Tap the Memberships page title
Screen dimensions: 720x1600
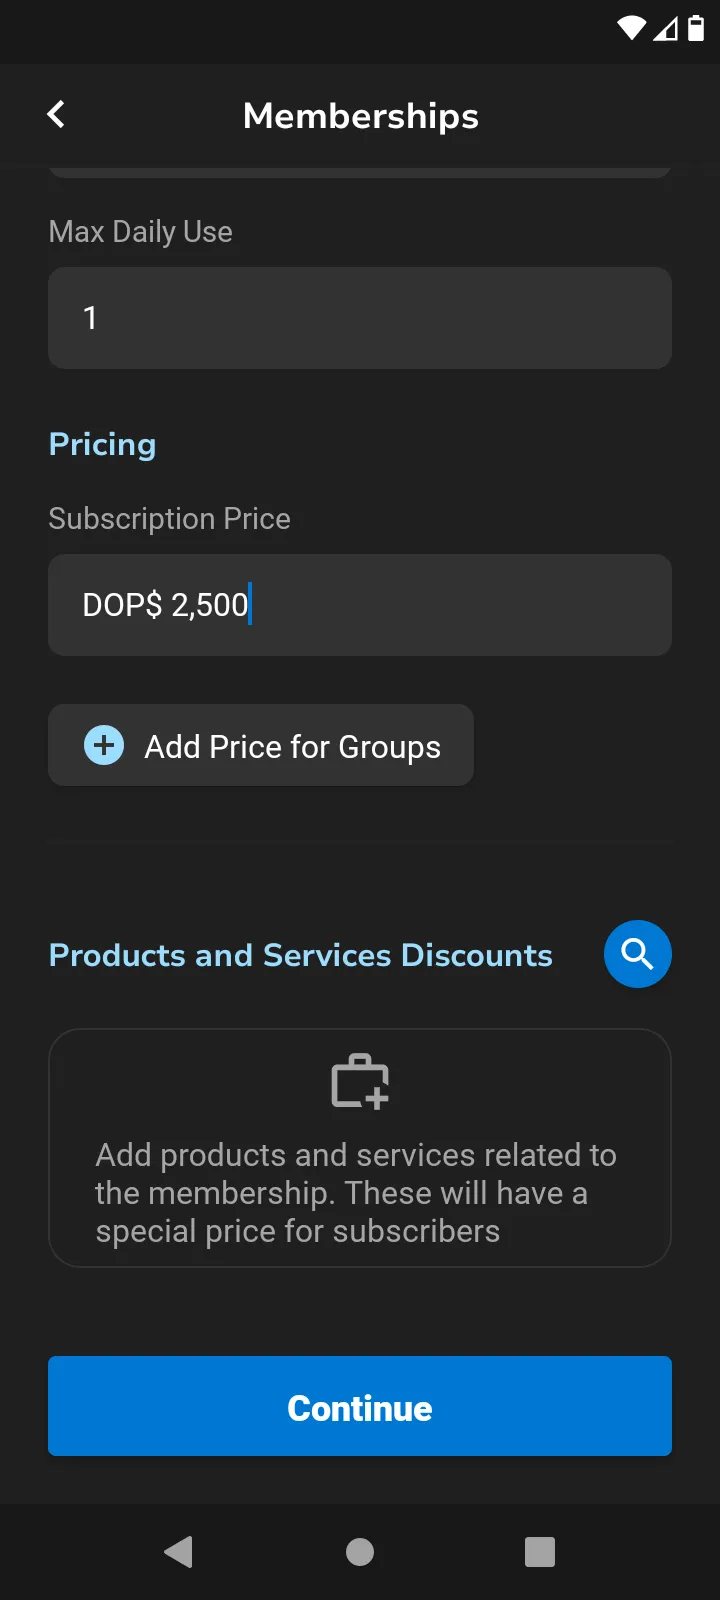point(361,116)
